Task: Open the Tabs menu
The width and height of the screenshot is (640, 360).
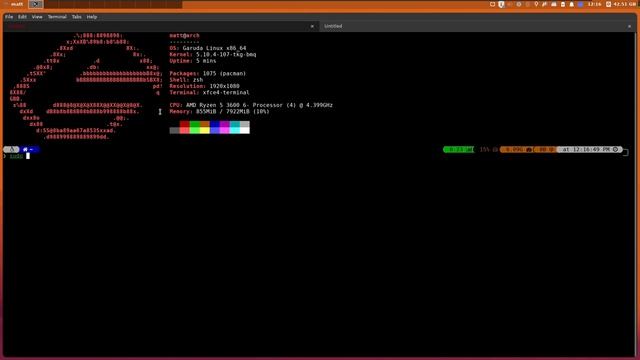Action: (x=77, y=17)
